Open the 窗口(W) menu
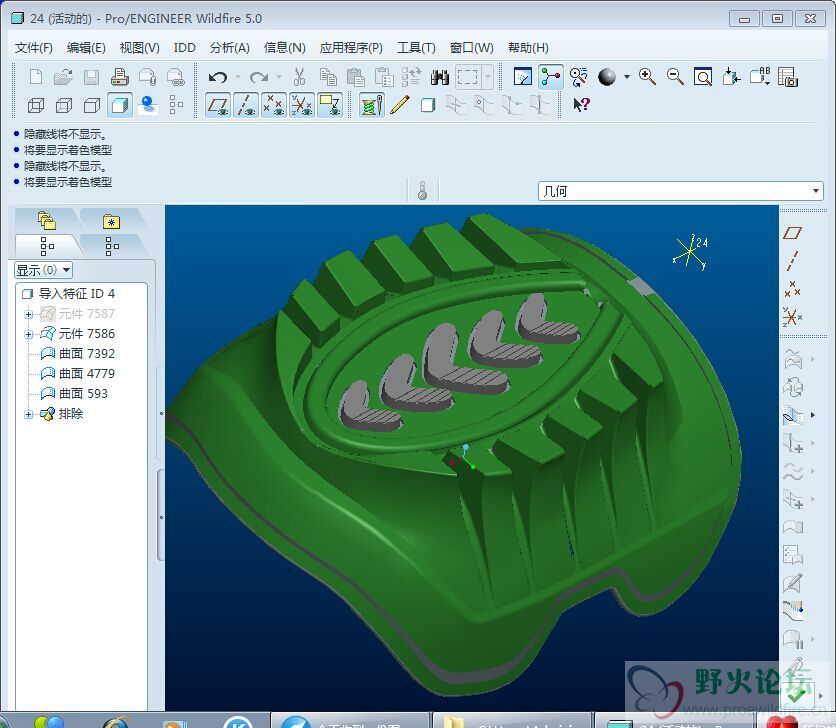836x728 pixels. (471, 48)
